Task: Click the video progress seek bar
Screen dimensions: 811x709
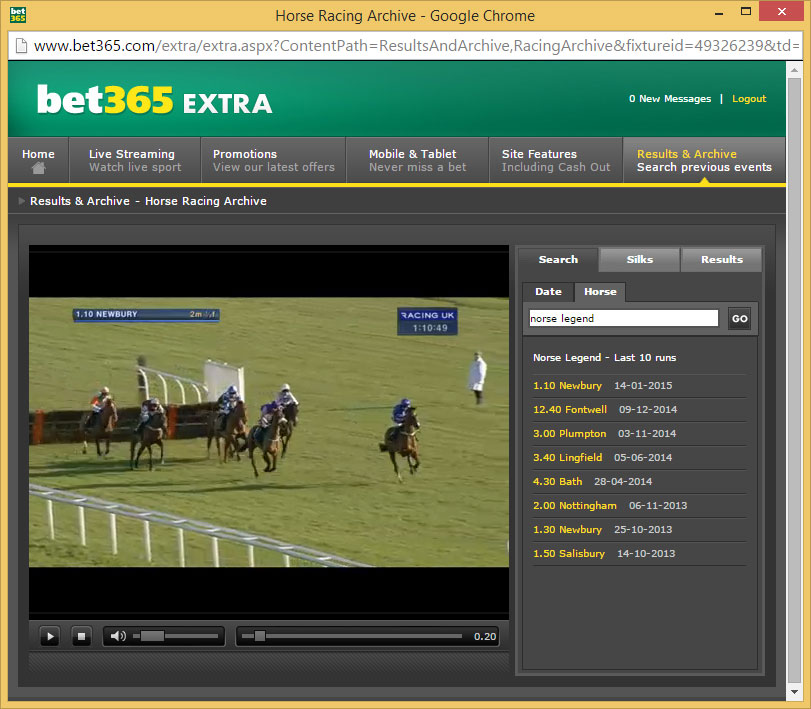Action: [x=352, y=636]
